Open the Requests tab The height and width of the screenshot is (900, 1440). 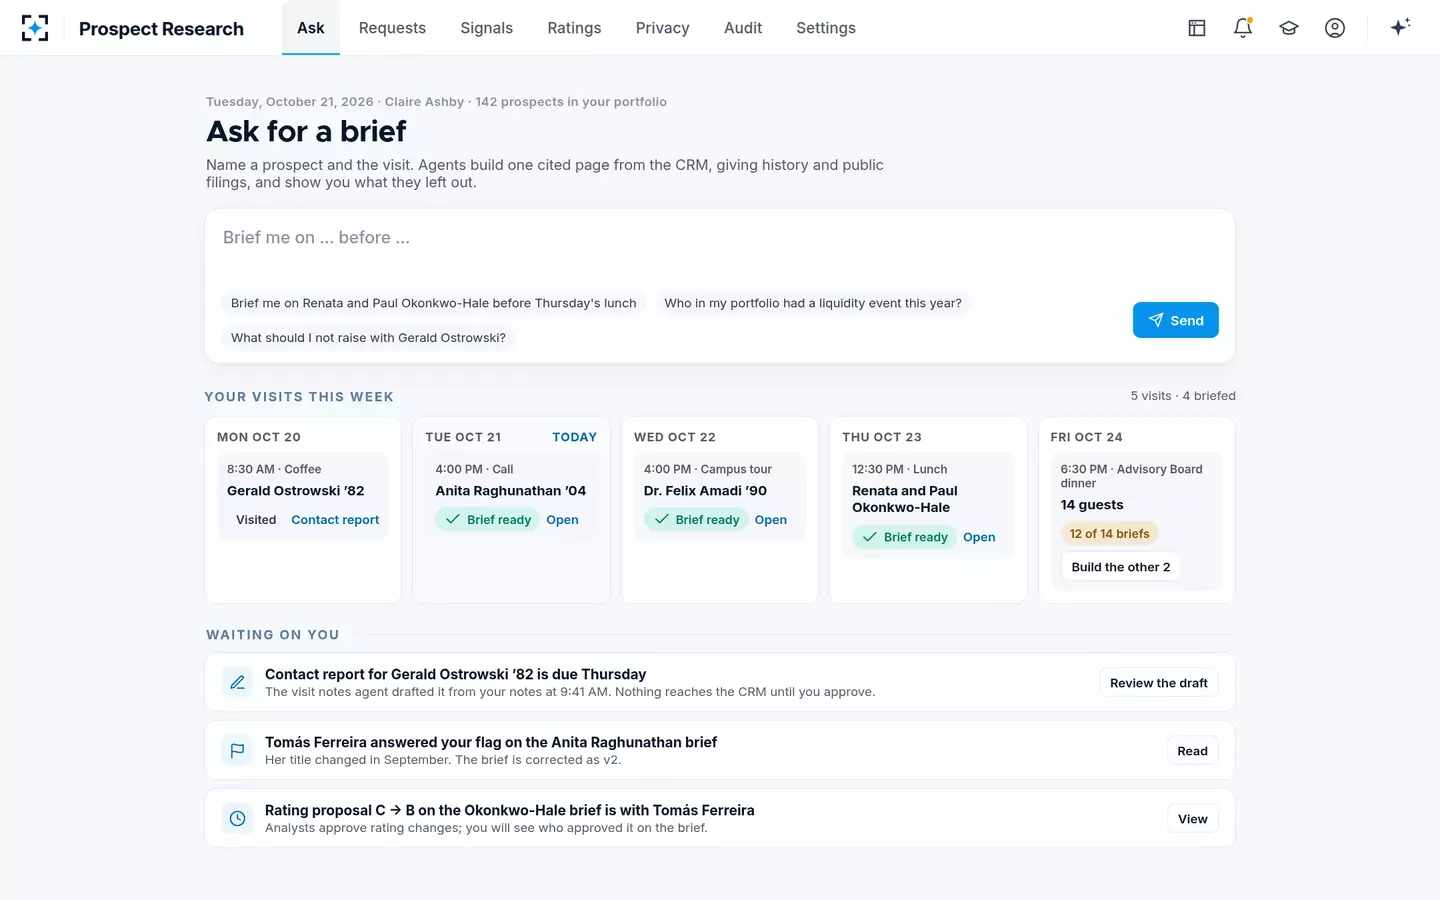coord(392,28)
